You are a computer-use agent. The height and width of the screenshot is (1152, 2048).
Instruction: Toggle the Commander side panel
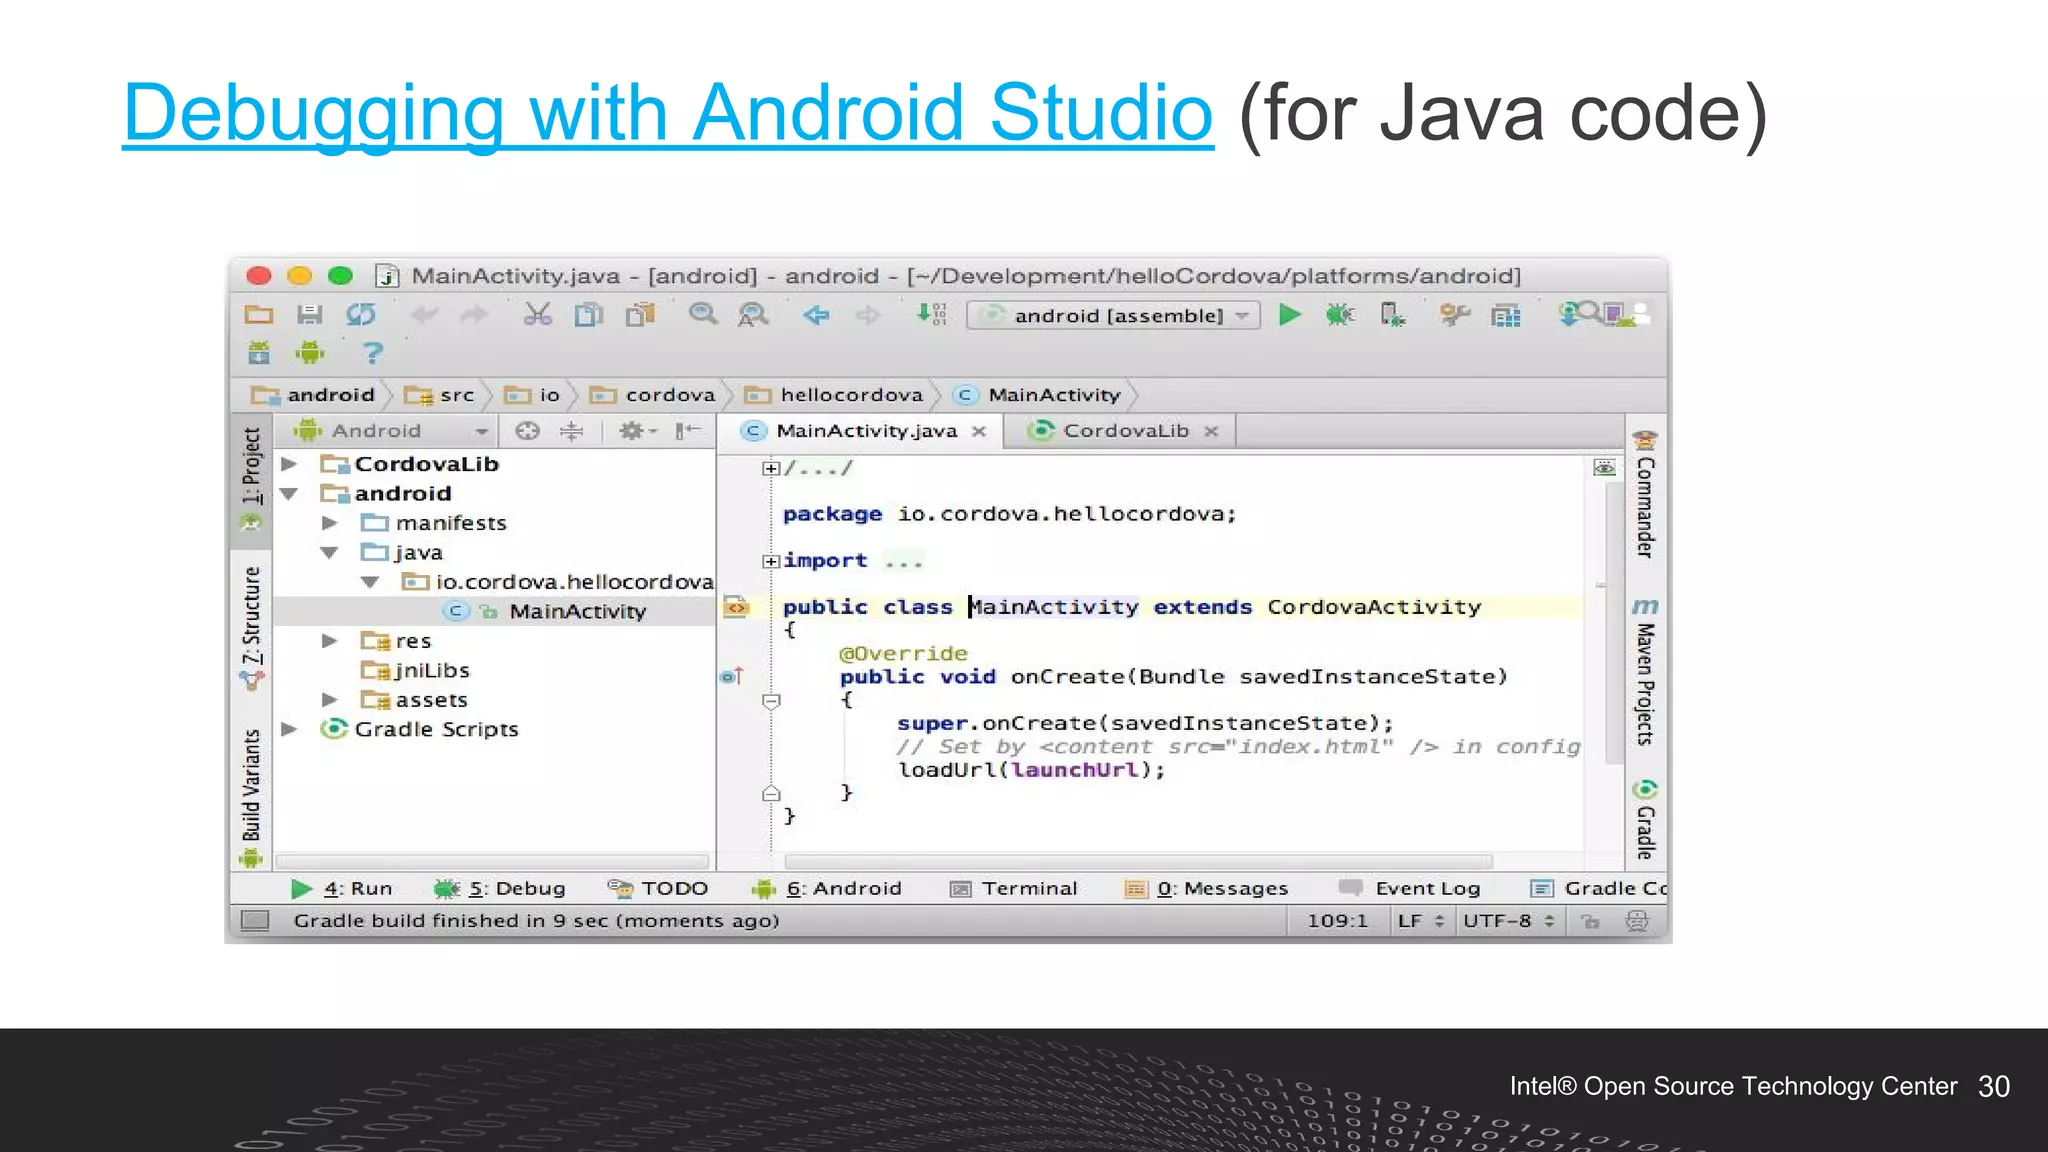[1645, 493]
